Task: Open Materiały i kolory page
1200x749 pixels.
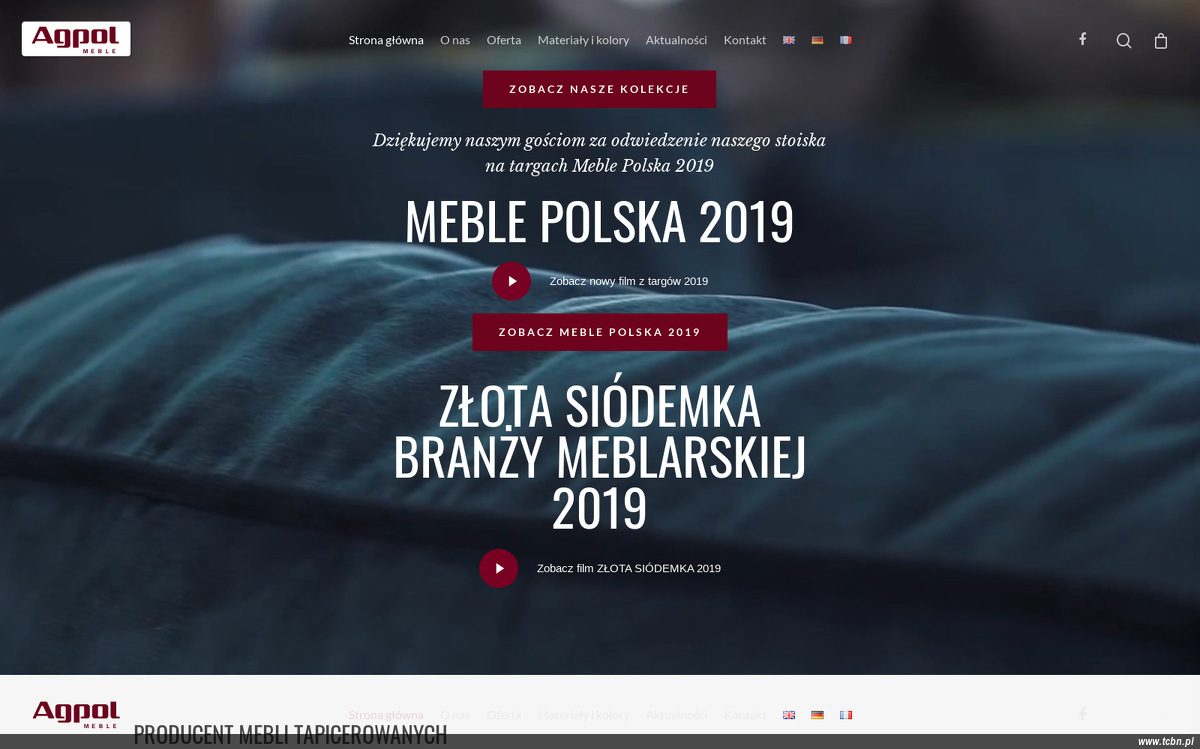Action: click(x=583, y=40)
